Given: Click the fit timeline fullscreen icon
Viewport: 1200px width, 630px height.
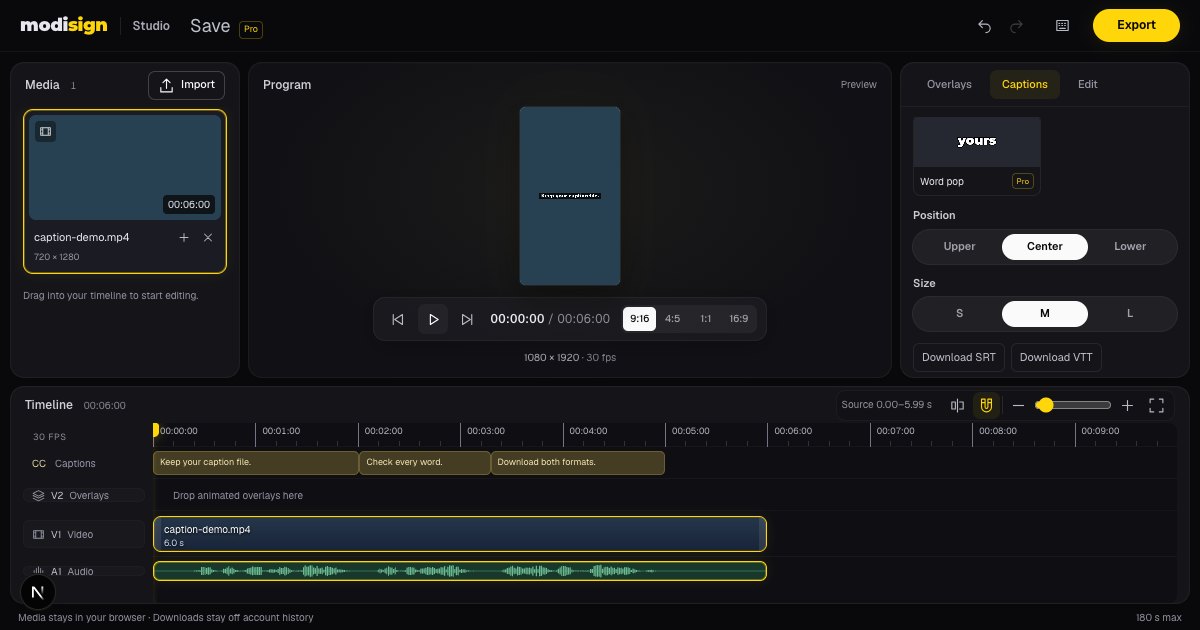Looking at the screenshot, I should point(1157,405).
